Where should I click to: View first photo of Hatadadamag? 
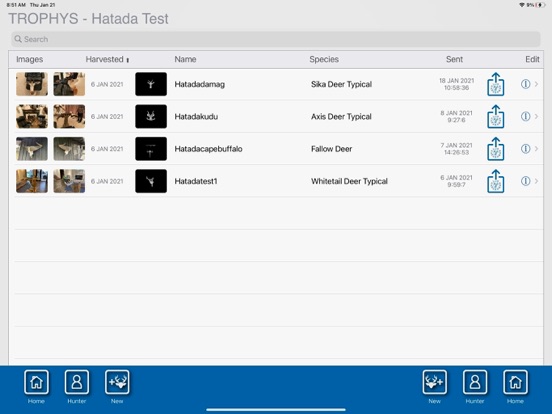click(x=32, y=84)
